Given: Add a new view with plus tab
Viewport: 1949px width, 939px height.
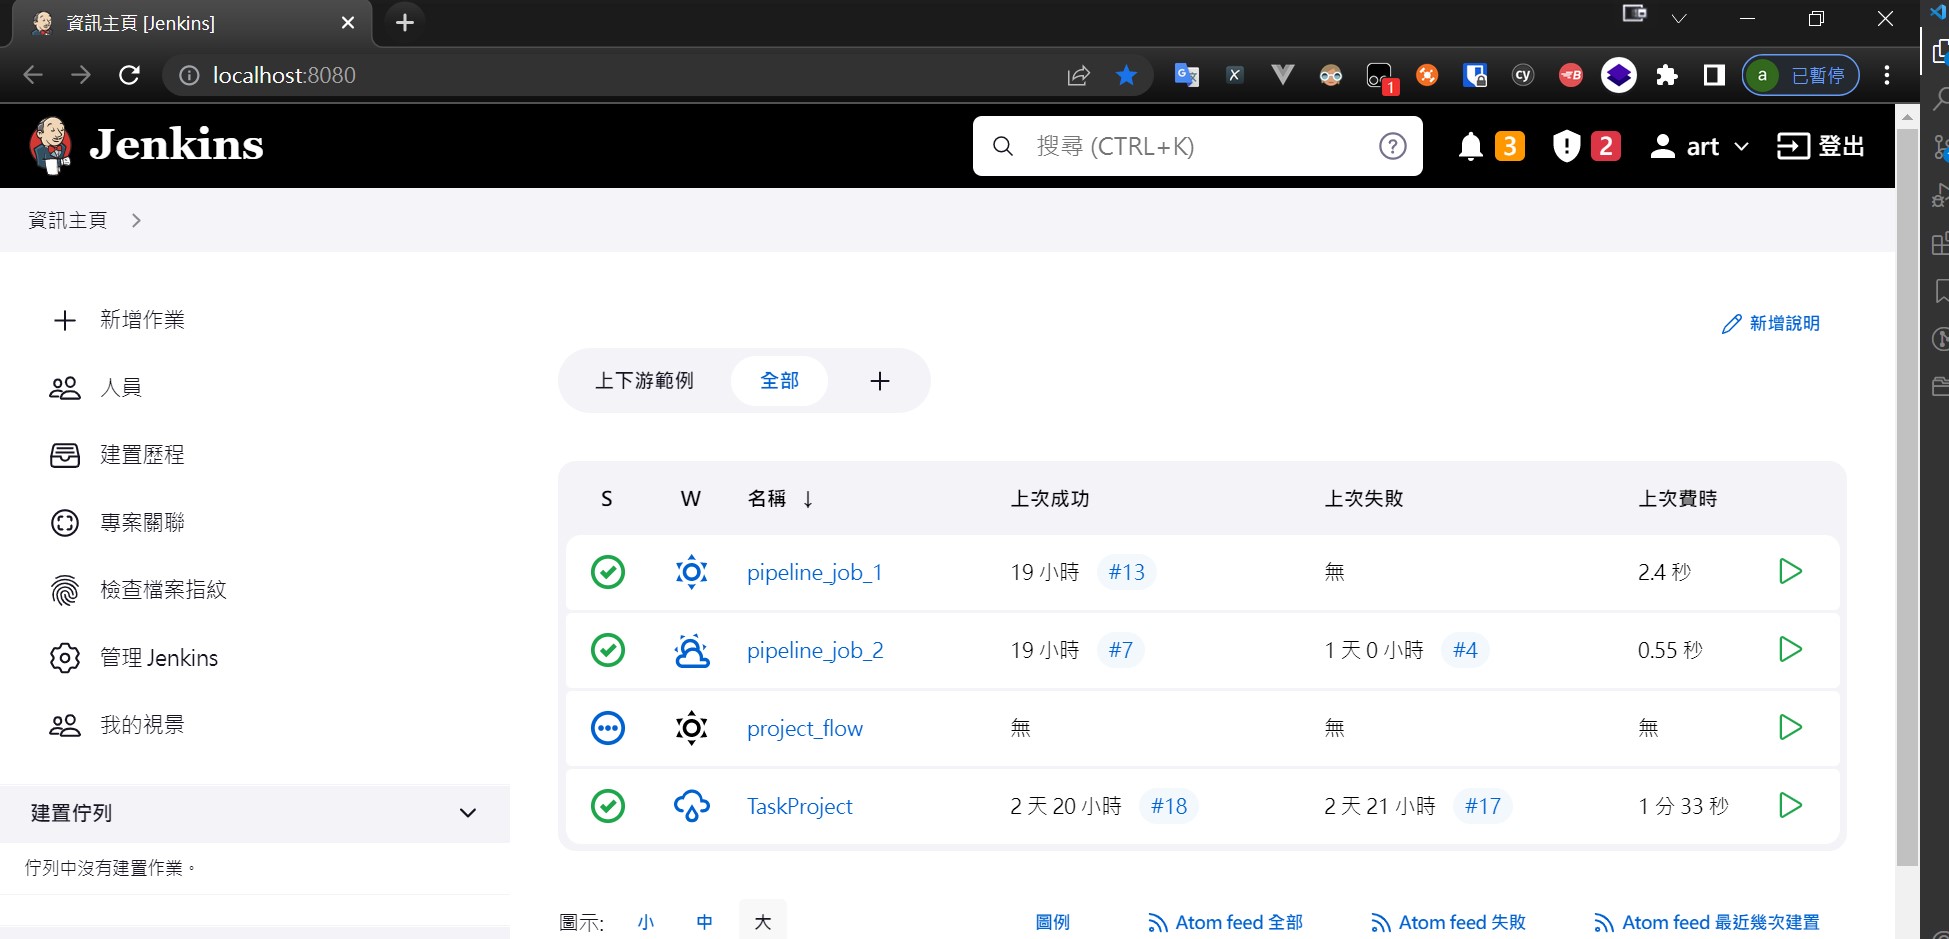Looking at the screenshot, I should [x=880, y=381].
